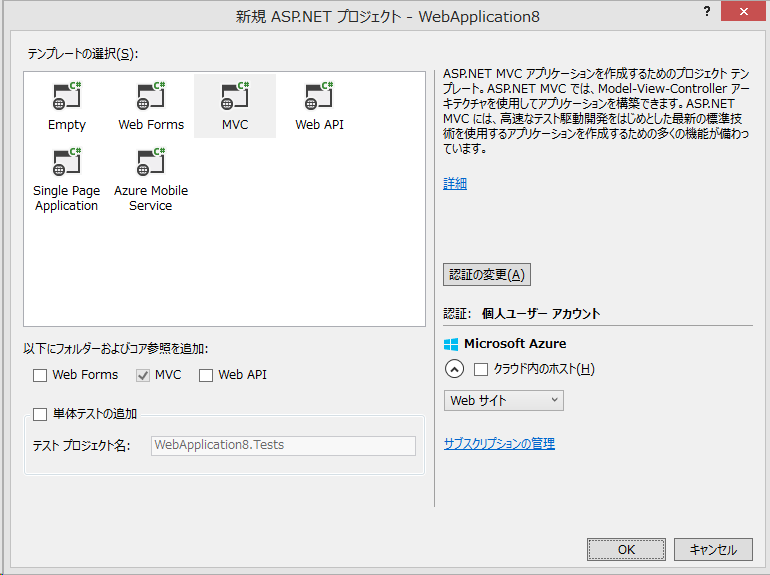
Task: Toggle the MVC core reference checkbox
Action: click(x=143, y=375)
